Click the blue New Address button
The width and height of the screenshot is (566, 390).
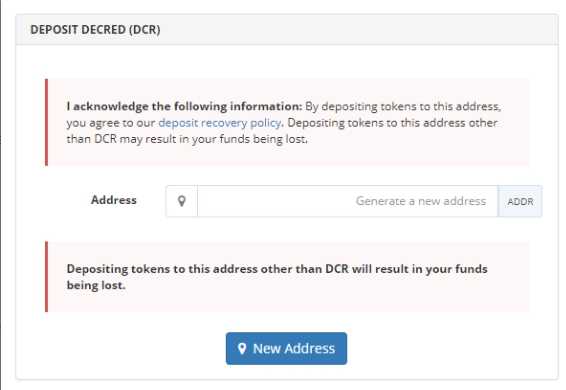[286, 348]
